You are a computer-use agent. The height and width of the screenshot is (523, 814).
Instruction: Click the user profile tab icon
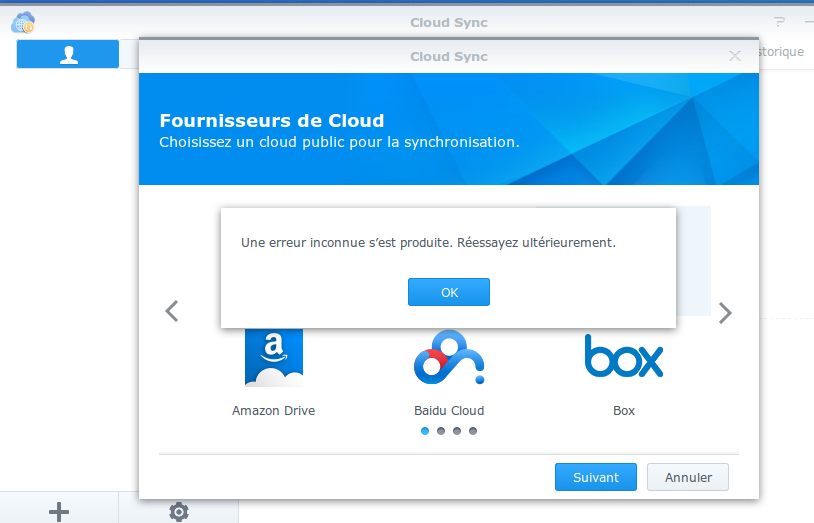tap(68, 54)
